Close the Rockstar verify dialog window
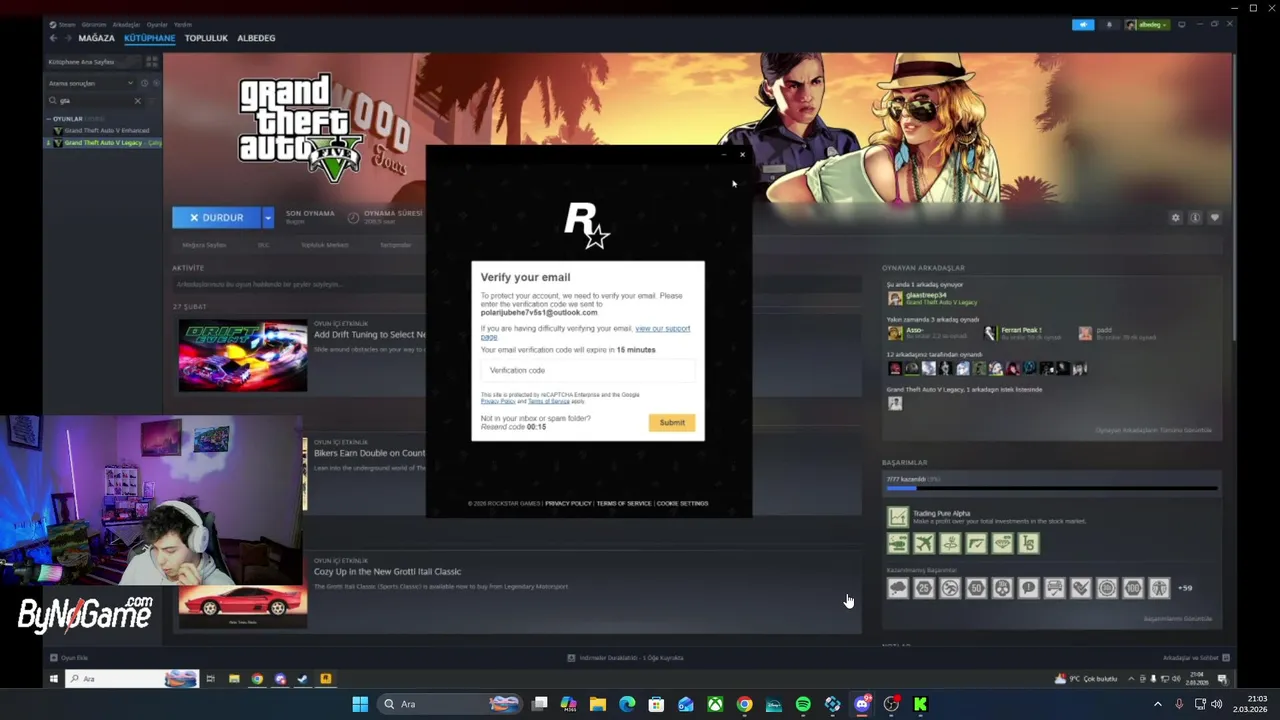This screenshot has height=720, width=1280. pyautogui.click(x=742, y=154)
